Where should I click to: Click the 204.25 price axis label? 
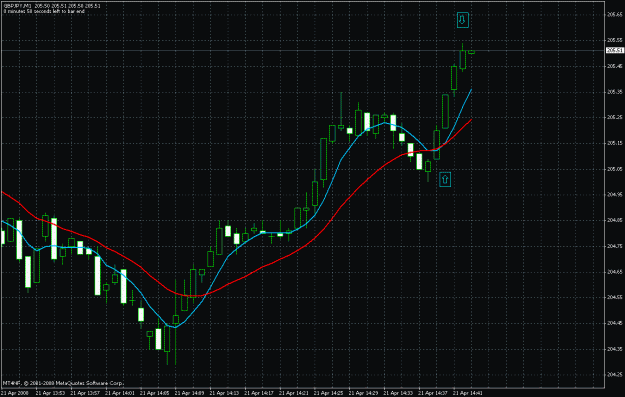point(615,375)
